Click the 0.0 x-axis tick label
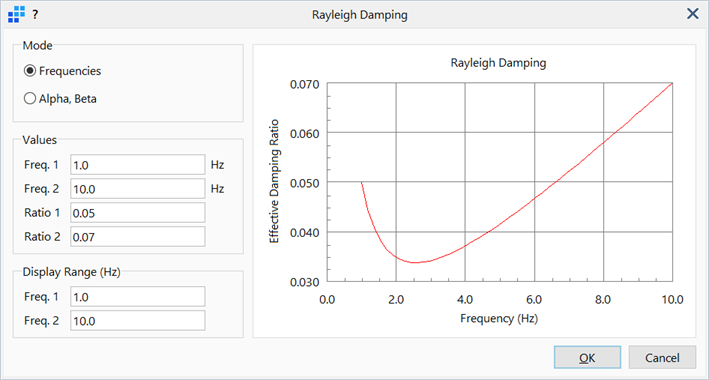The image size is (709, 380). pos(327,299)
